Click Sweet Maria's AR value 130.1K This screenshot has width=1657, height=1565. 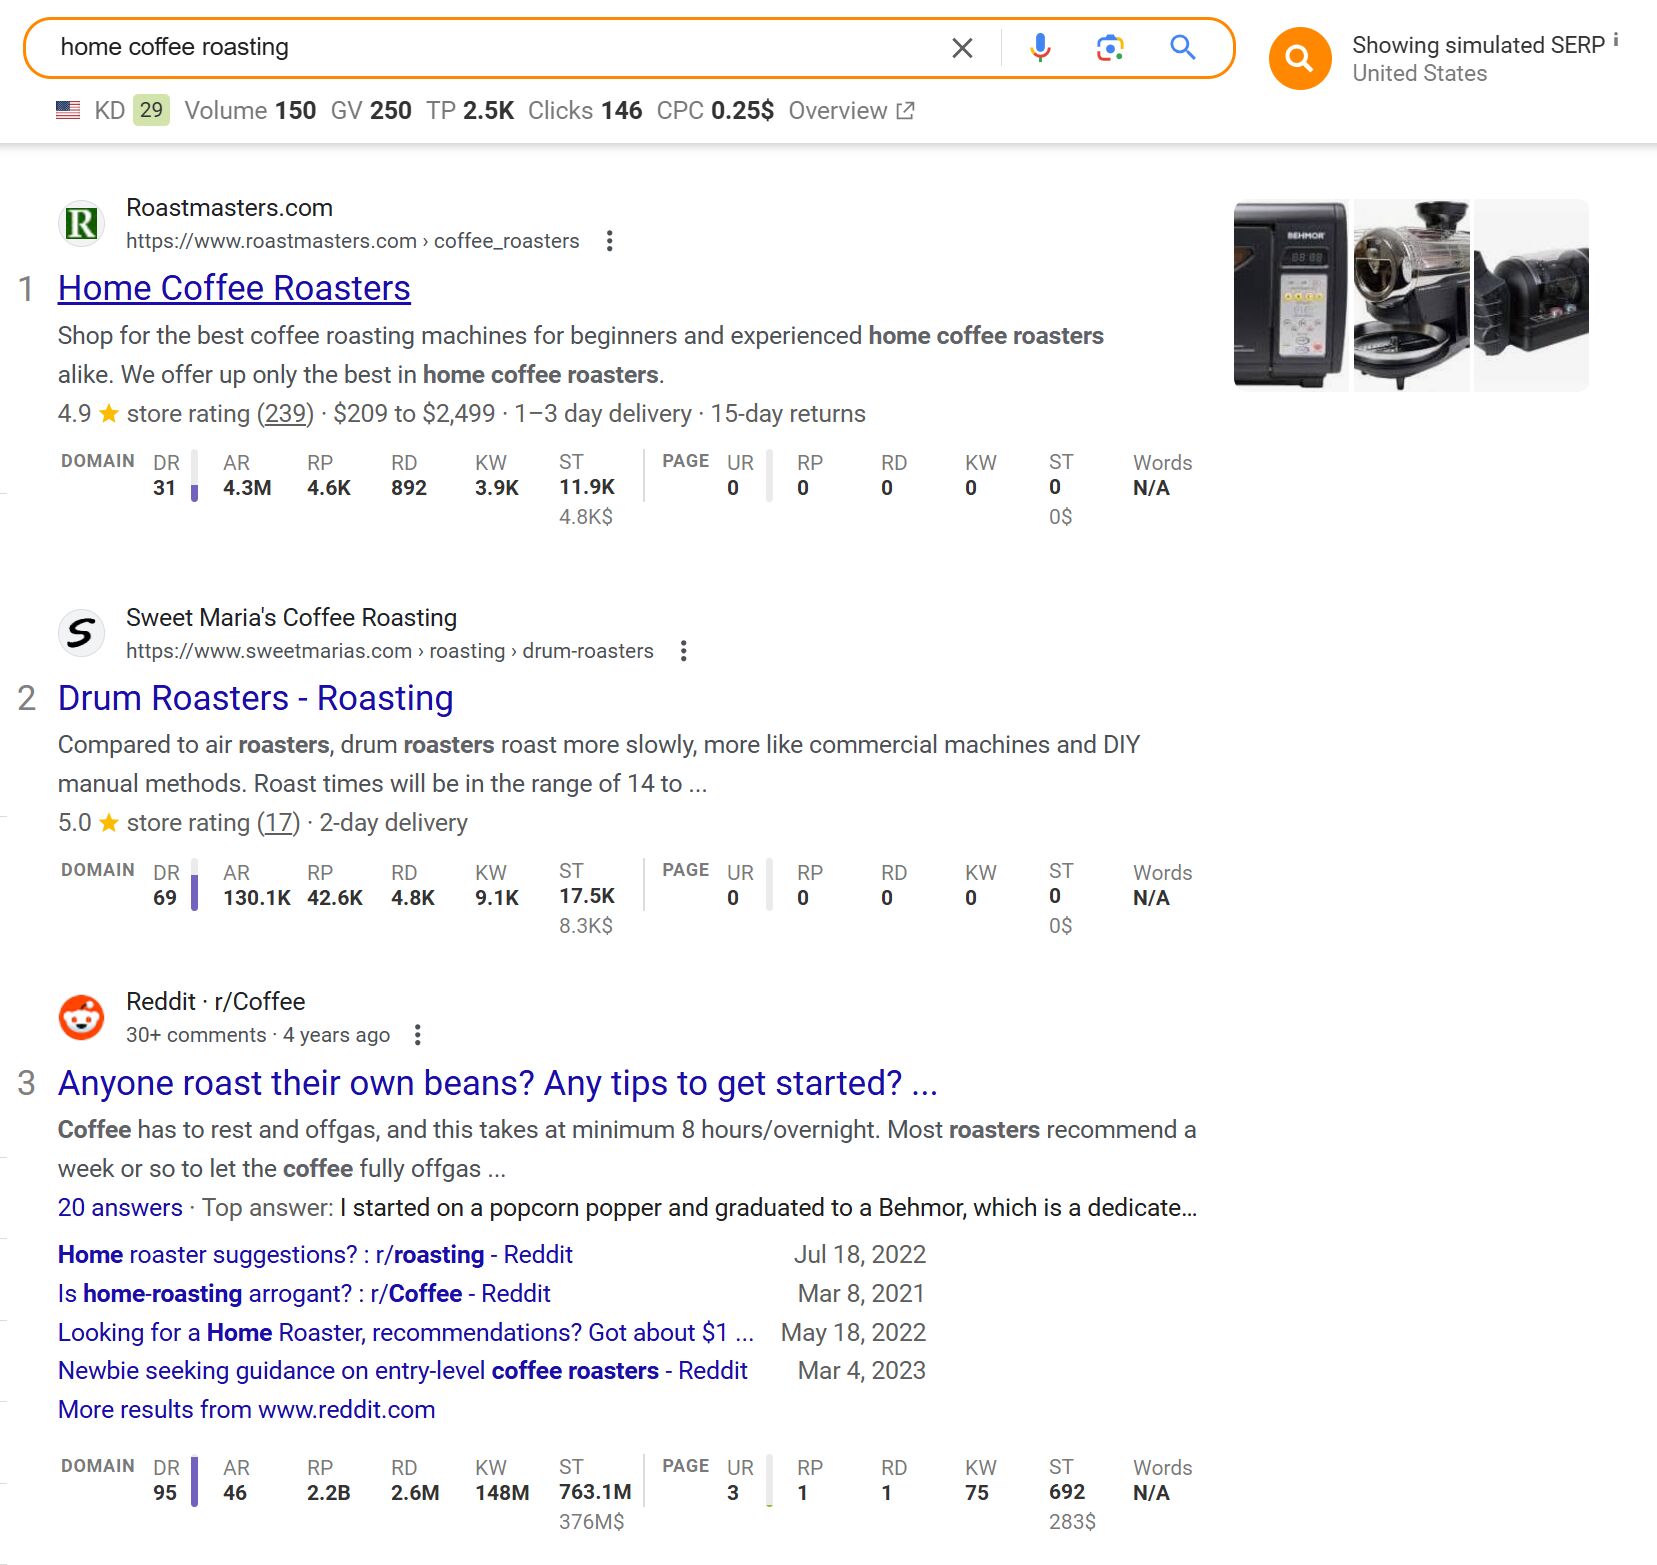point(257,898)
